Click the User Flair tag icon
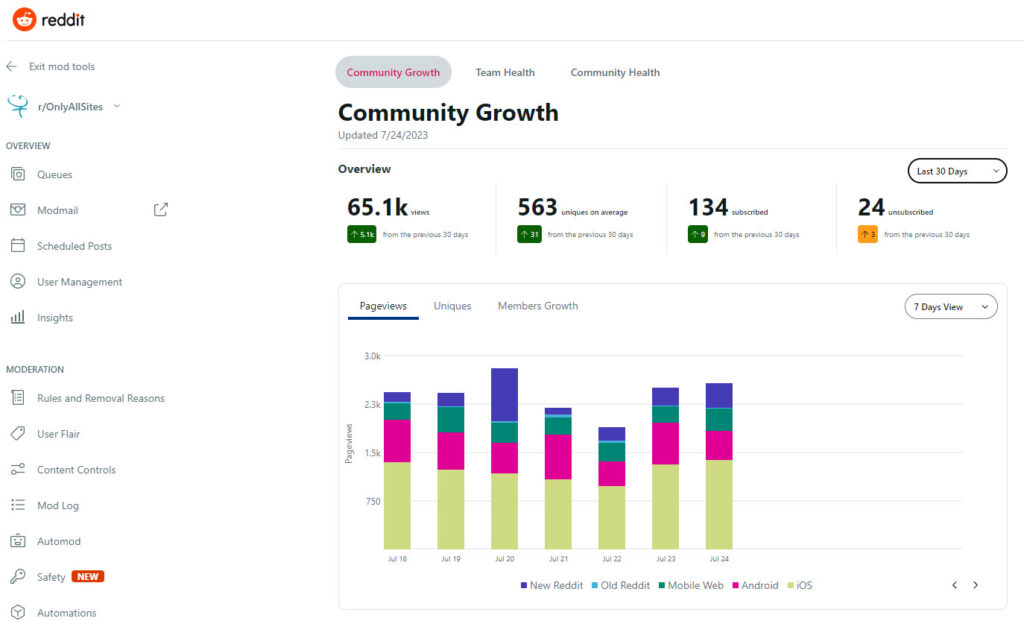The image size is (1024, 621). (x=17, y=434)
